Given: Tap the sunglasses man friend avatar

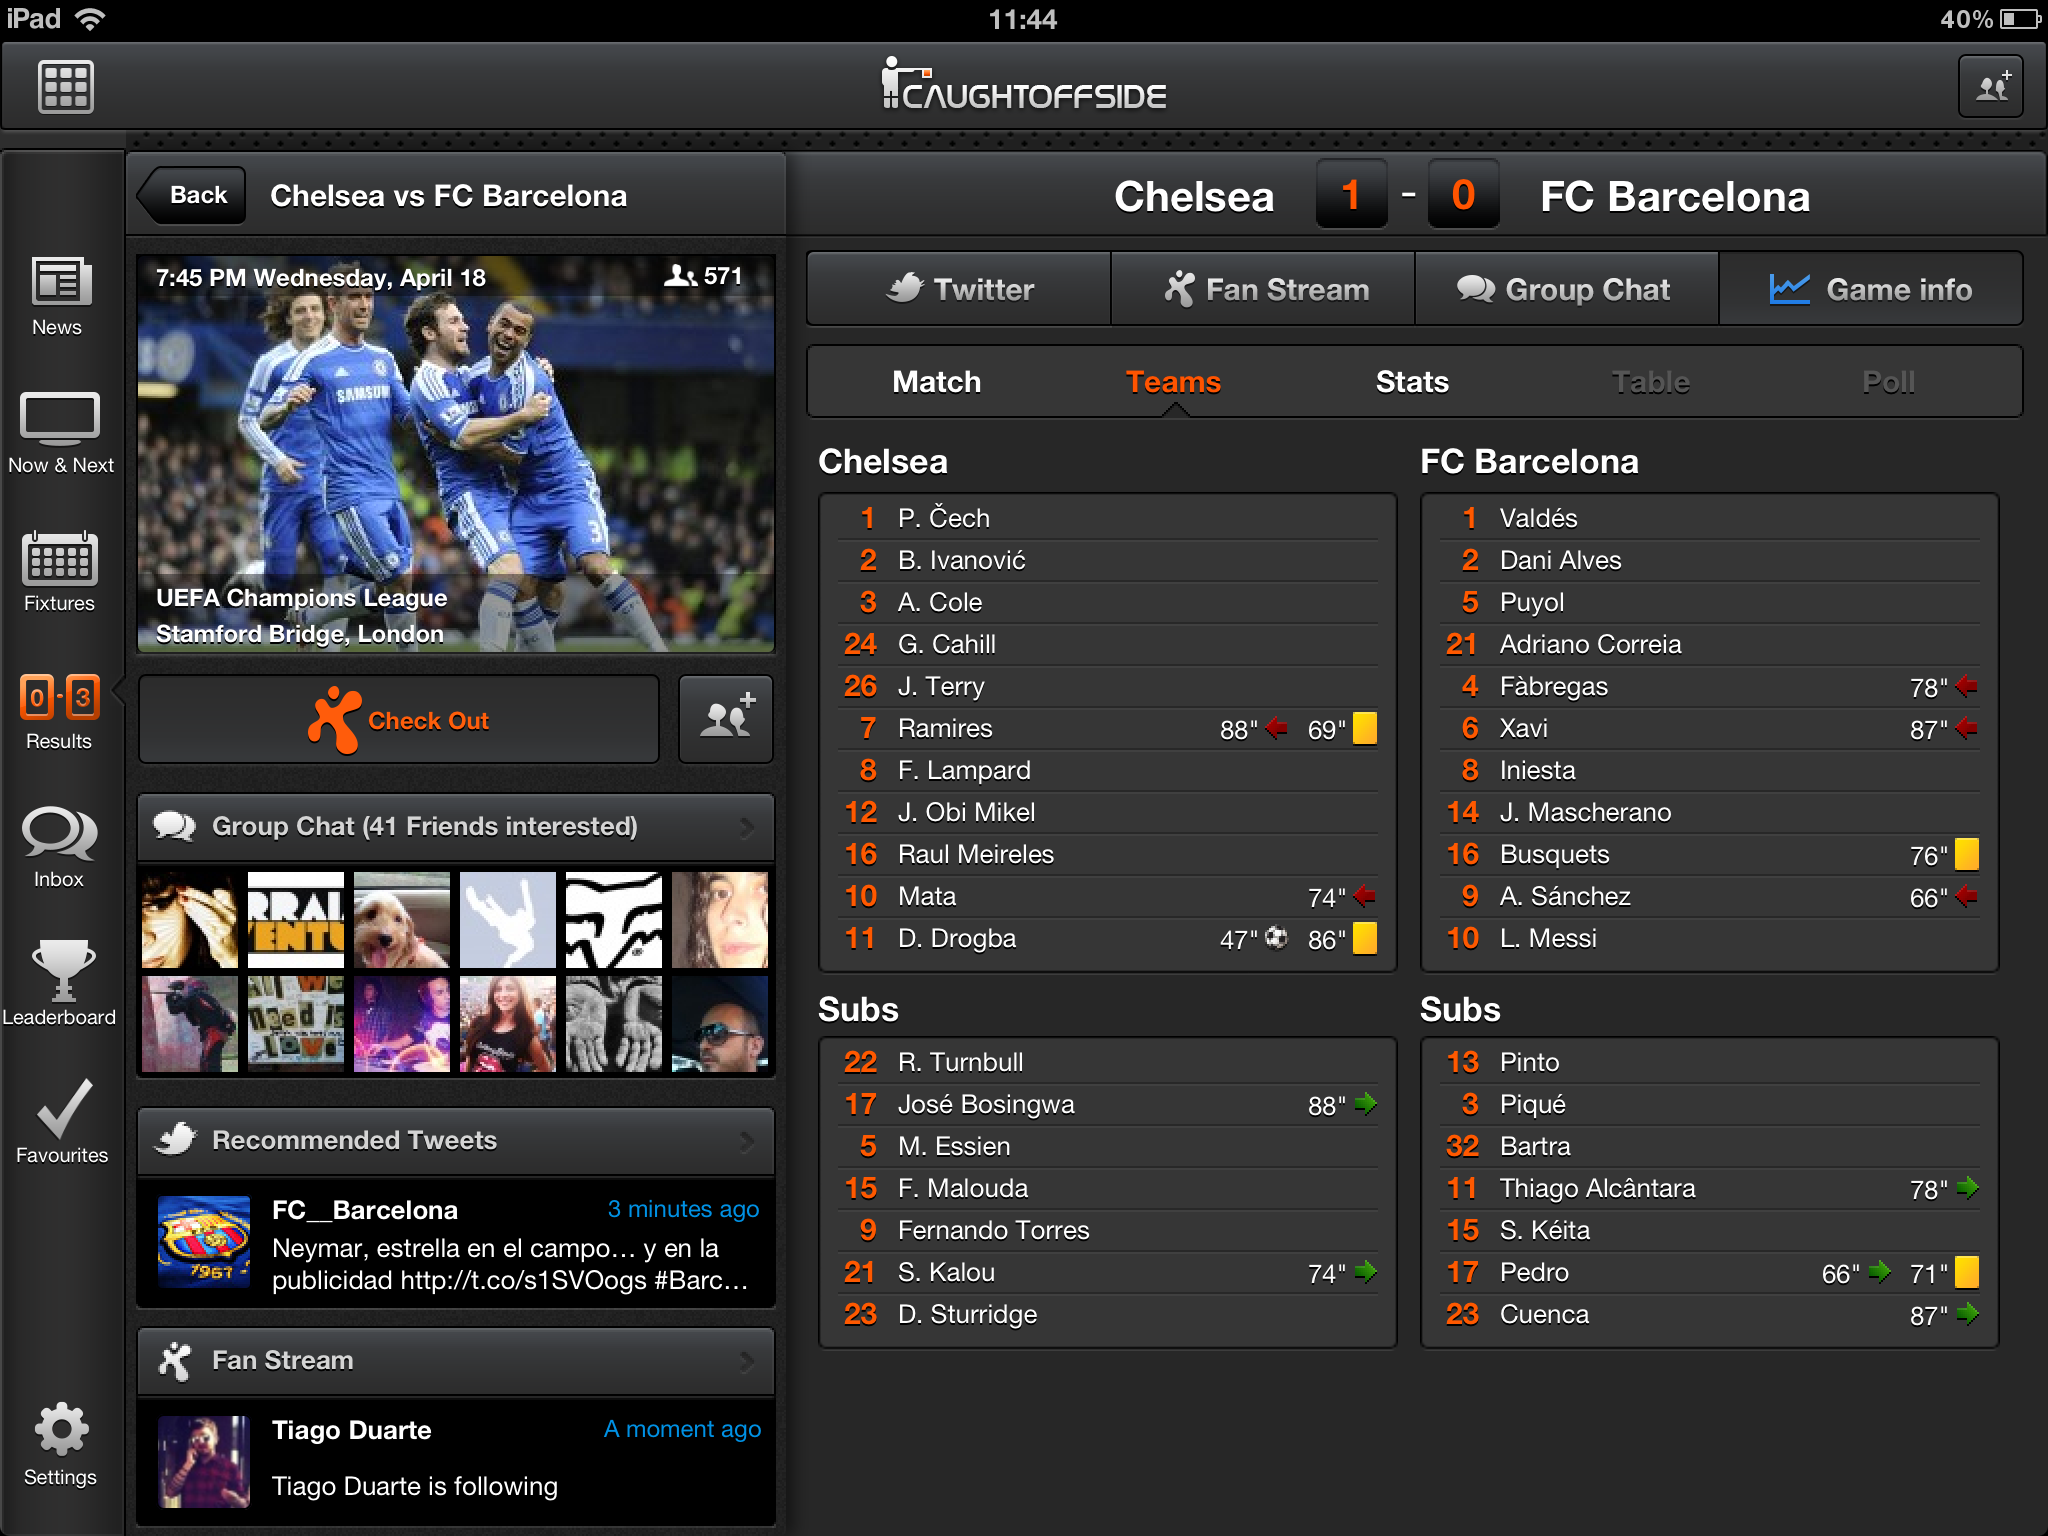Looking at the screenshot, I should (x=720, y=1024).
